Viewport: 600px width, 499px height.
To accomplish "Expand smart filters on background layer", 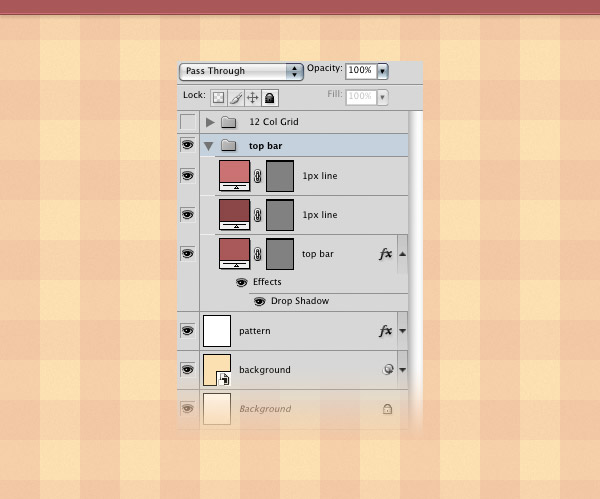I will (403, 370).
